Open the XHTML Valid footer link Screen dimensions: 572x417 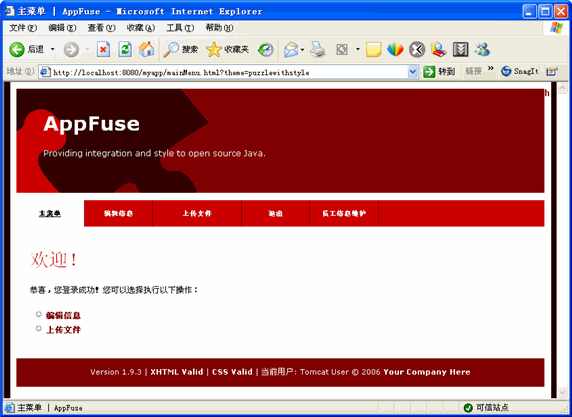[x=177, y=372]
